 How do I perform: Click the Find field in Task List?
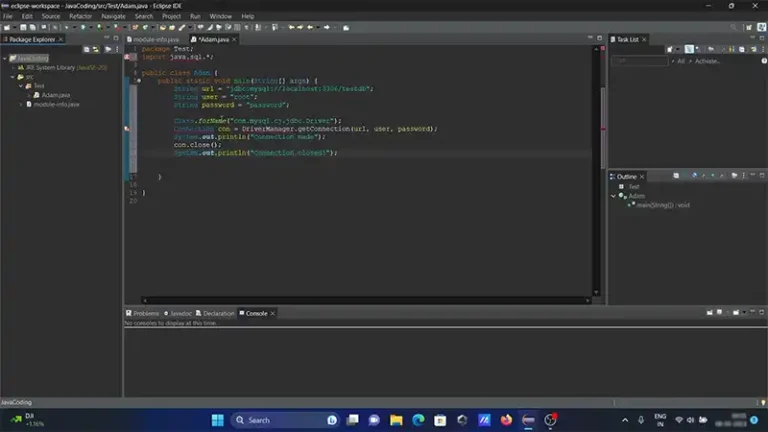[x=640, y=61]
